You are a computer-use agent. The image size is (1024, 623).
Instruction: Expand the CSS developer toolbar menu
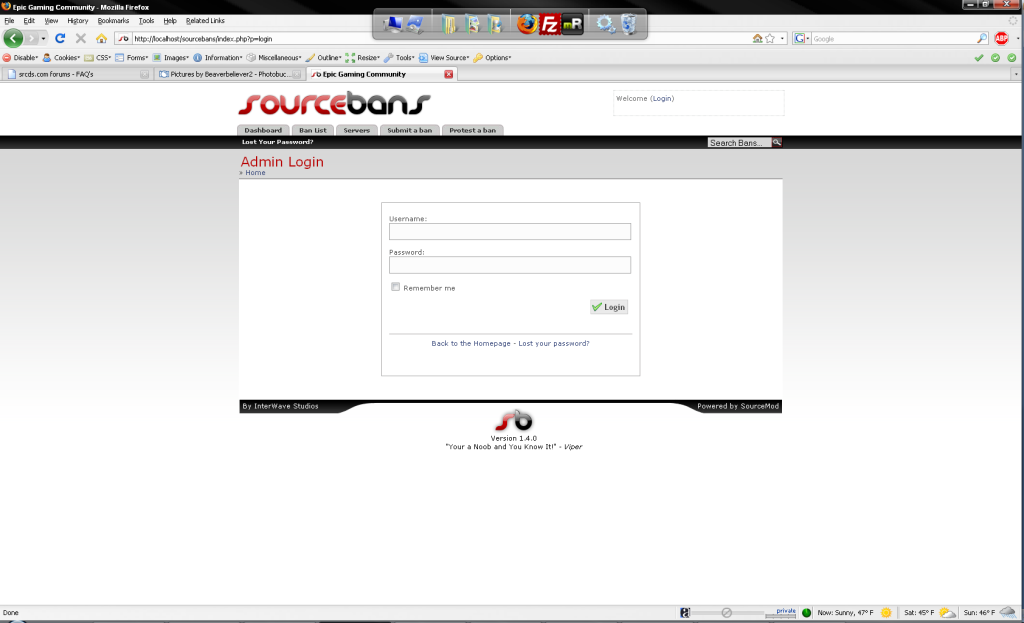tap(98, 57)
